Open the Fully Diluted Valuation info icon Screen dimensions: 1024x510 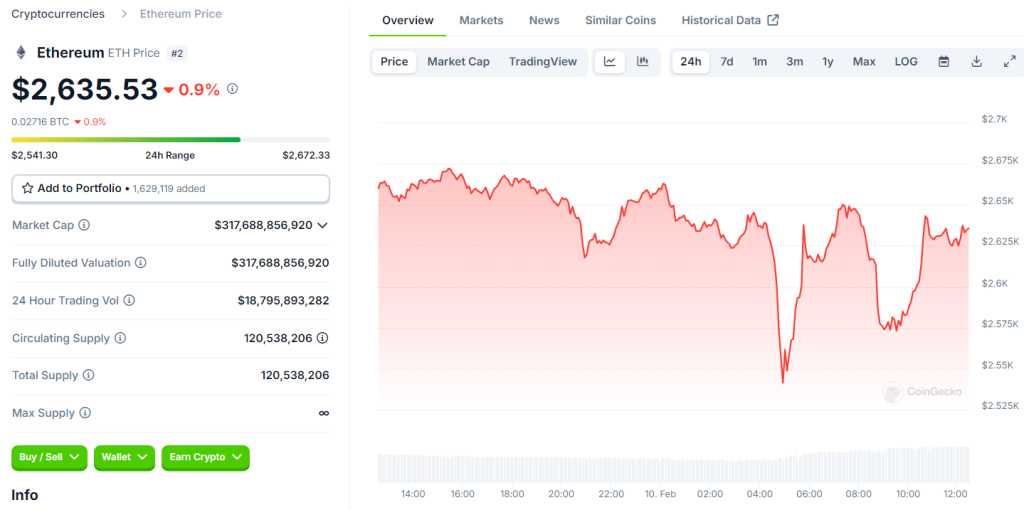click(x=141, y=263)
